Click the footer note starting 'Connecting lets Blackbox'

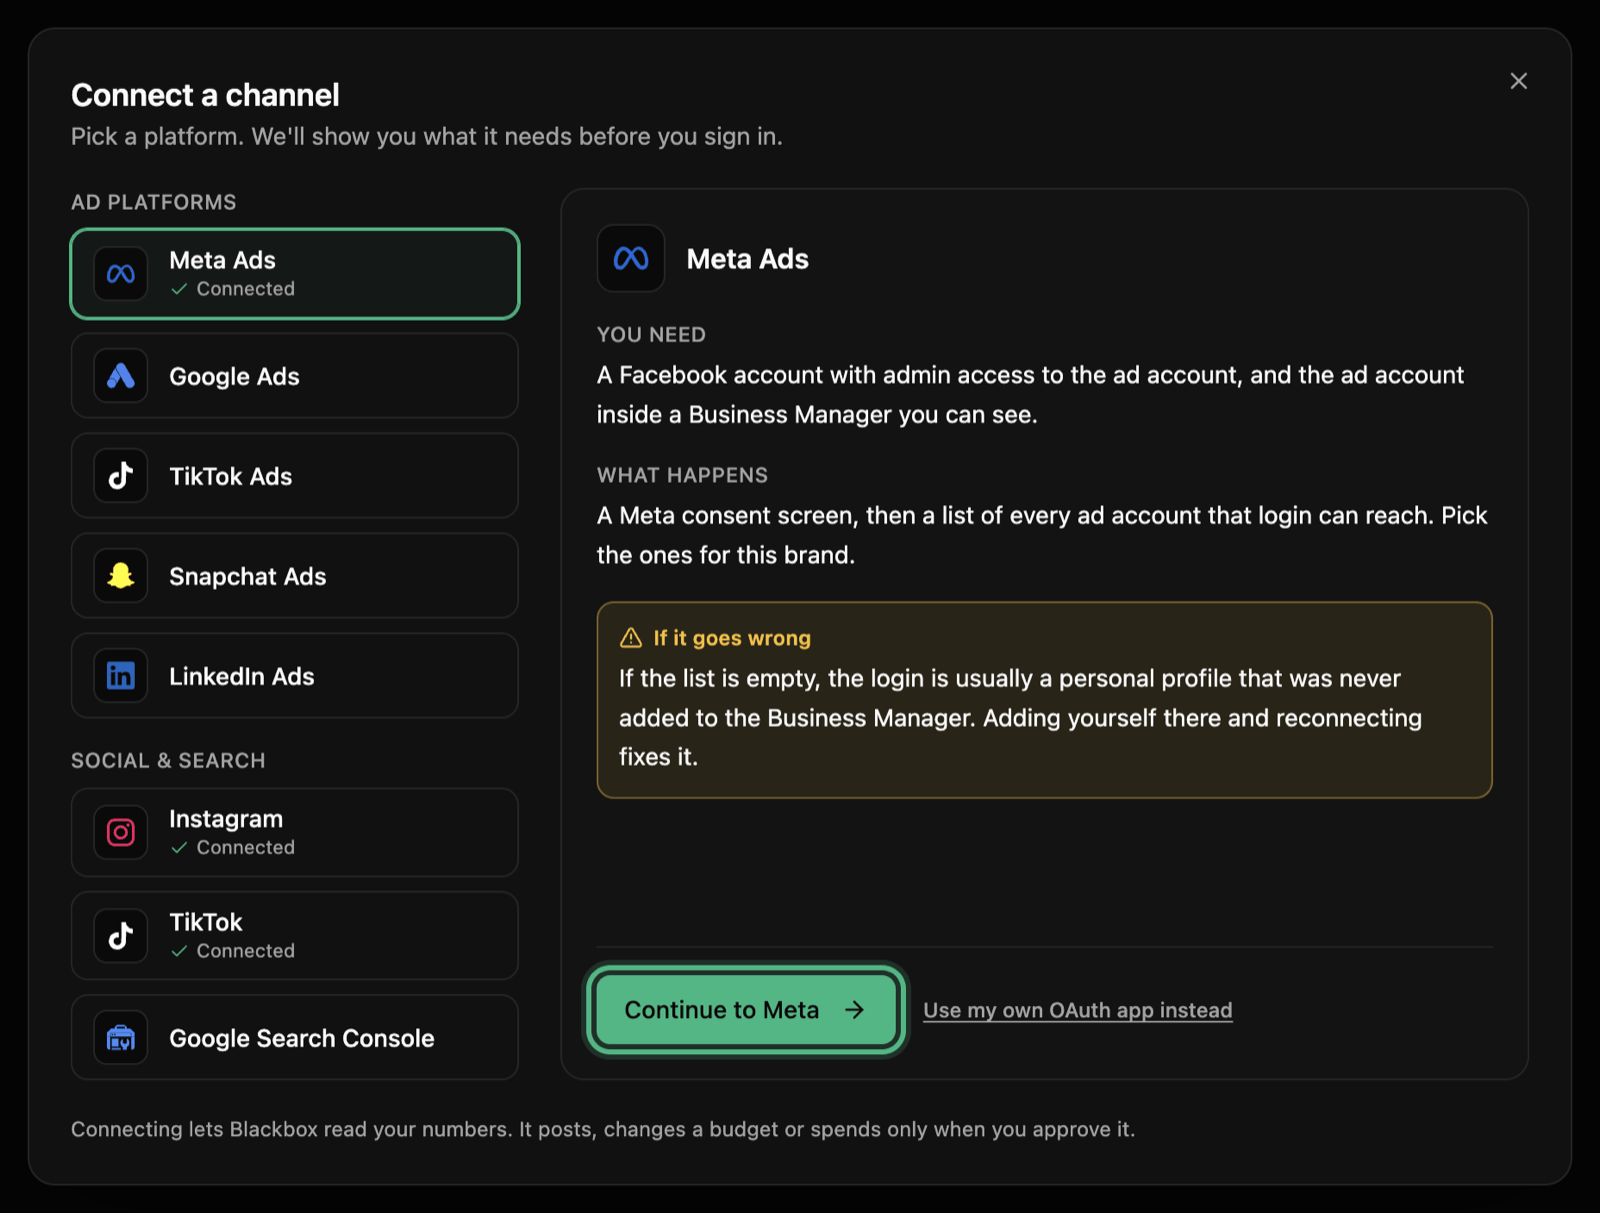pos(603,1129)
